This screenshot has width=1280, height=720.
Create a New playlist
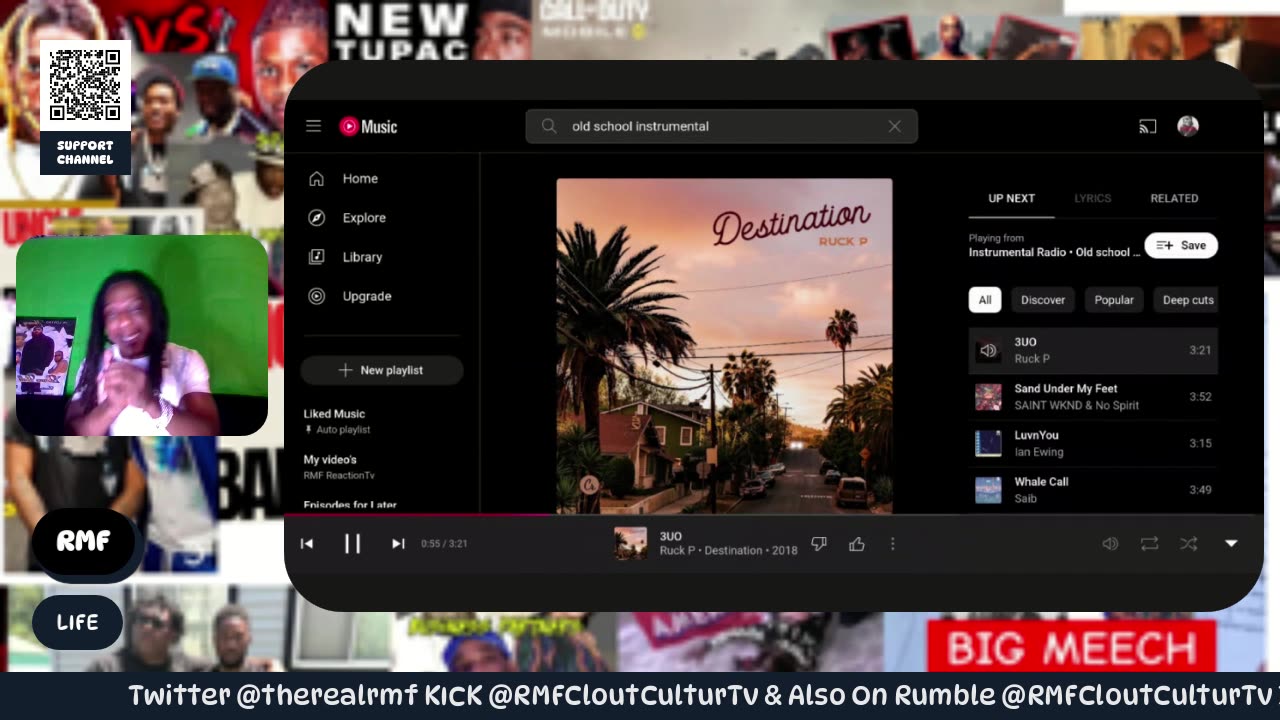point(381,370)
